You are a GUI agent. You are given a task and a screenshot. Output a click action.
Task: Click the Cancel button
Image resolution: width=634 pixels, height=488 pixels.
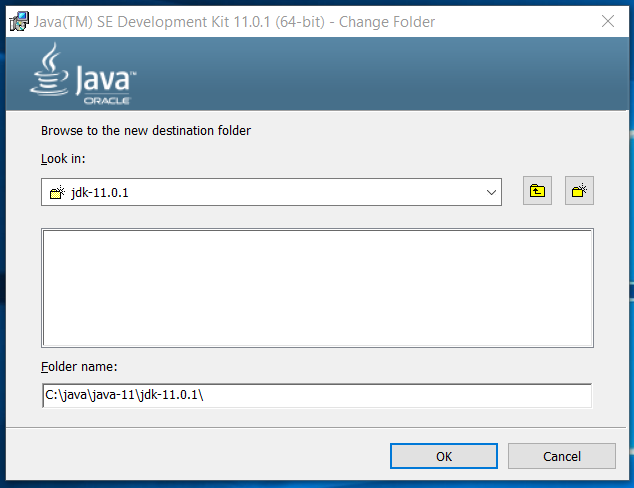pyautogui.click(x=562, y=456)
